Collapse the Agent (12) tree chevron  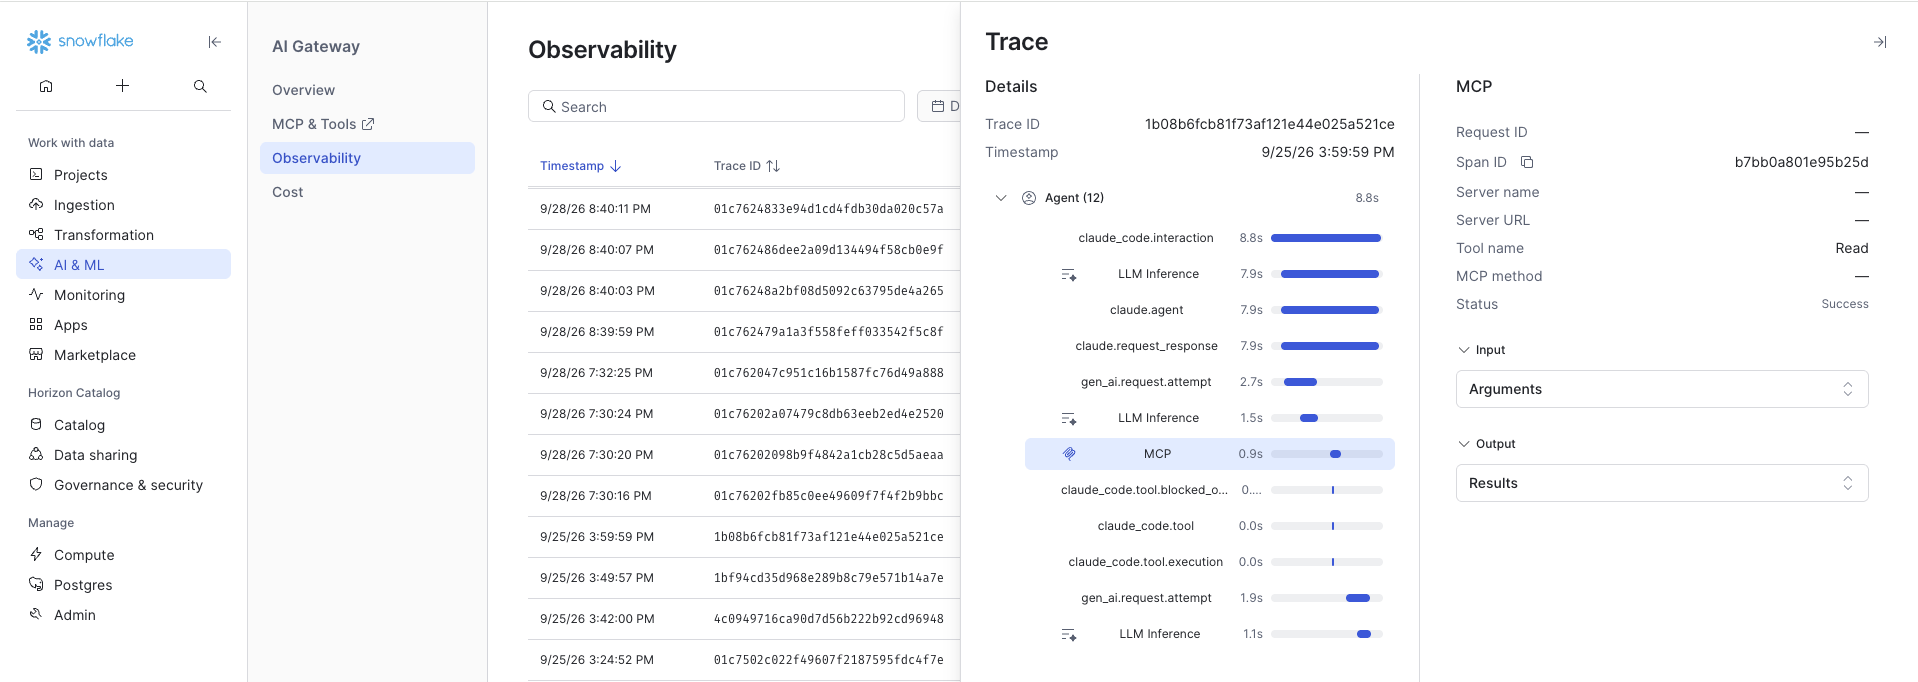[x=1000, y=198]
